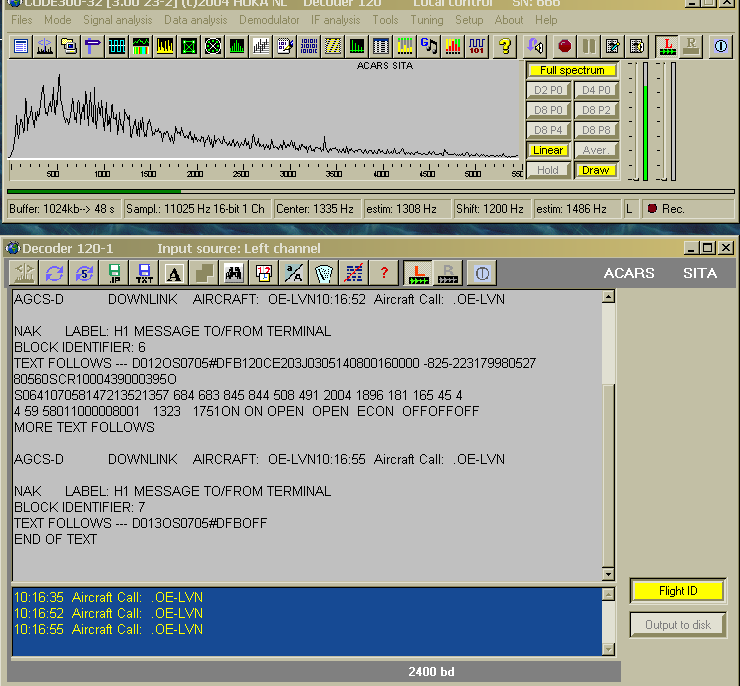Click the green audio level meter
This screenshot has height=686, width=740.
coord(645,122)
